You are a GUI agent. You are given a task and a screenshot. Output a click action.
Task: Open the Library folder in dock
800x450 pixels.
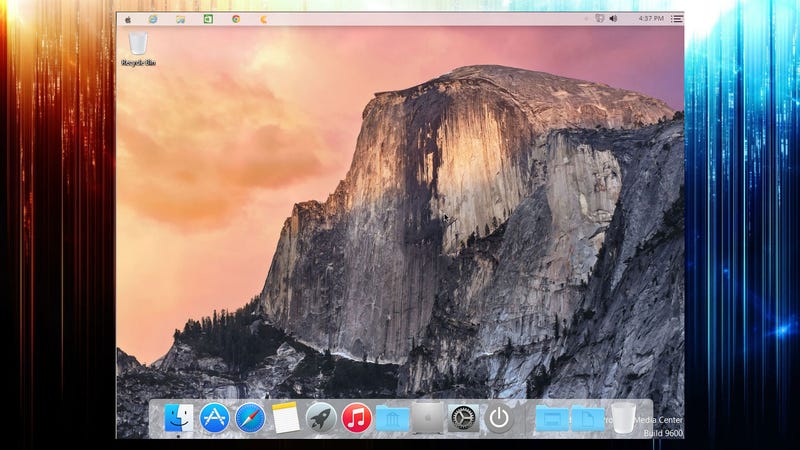392,418
